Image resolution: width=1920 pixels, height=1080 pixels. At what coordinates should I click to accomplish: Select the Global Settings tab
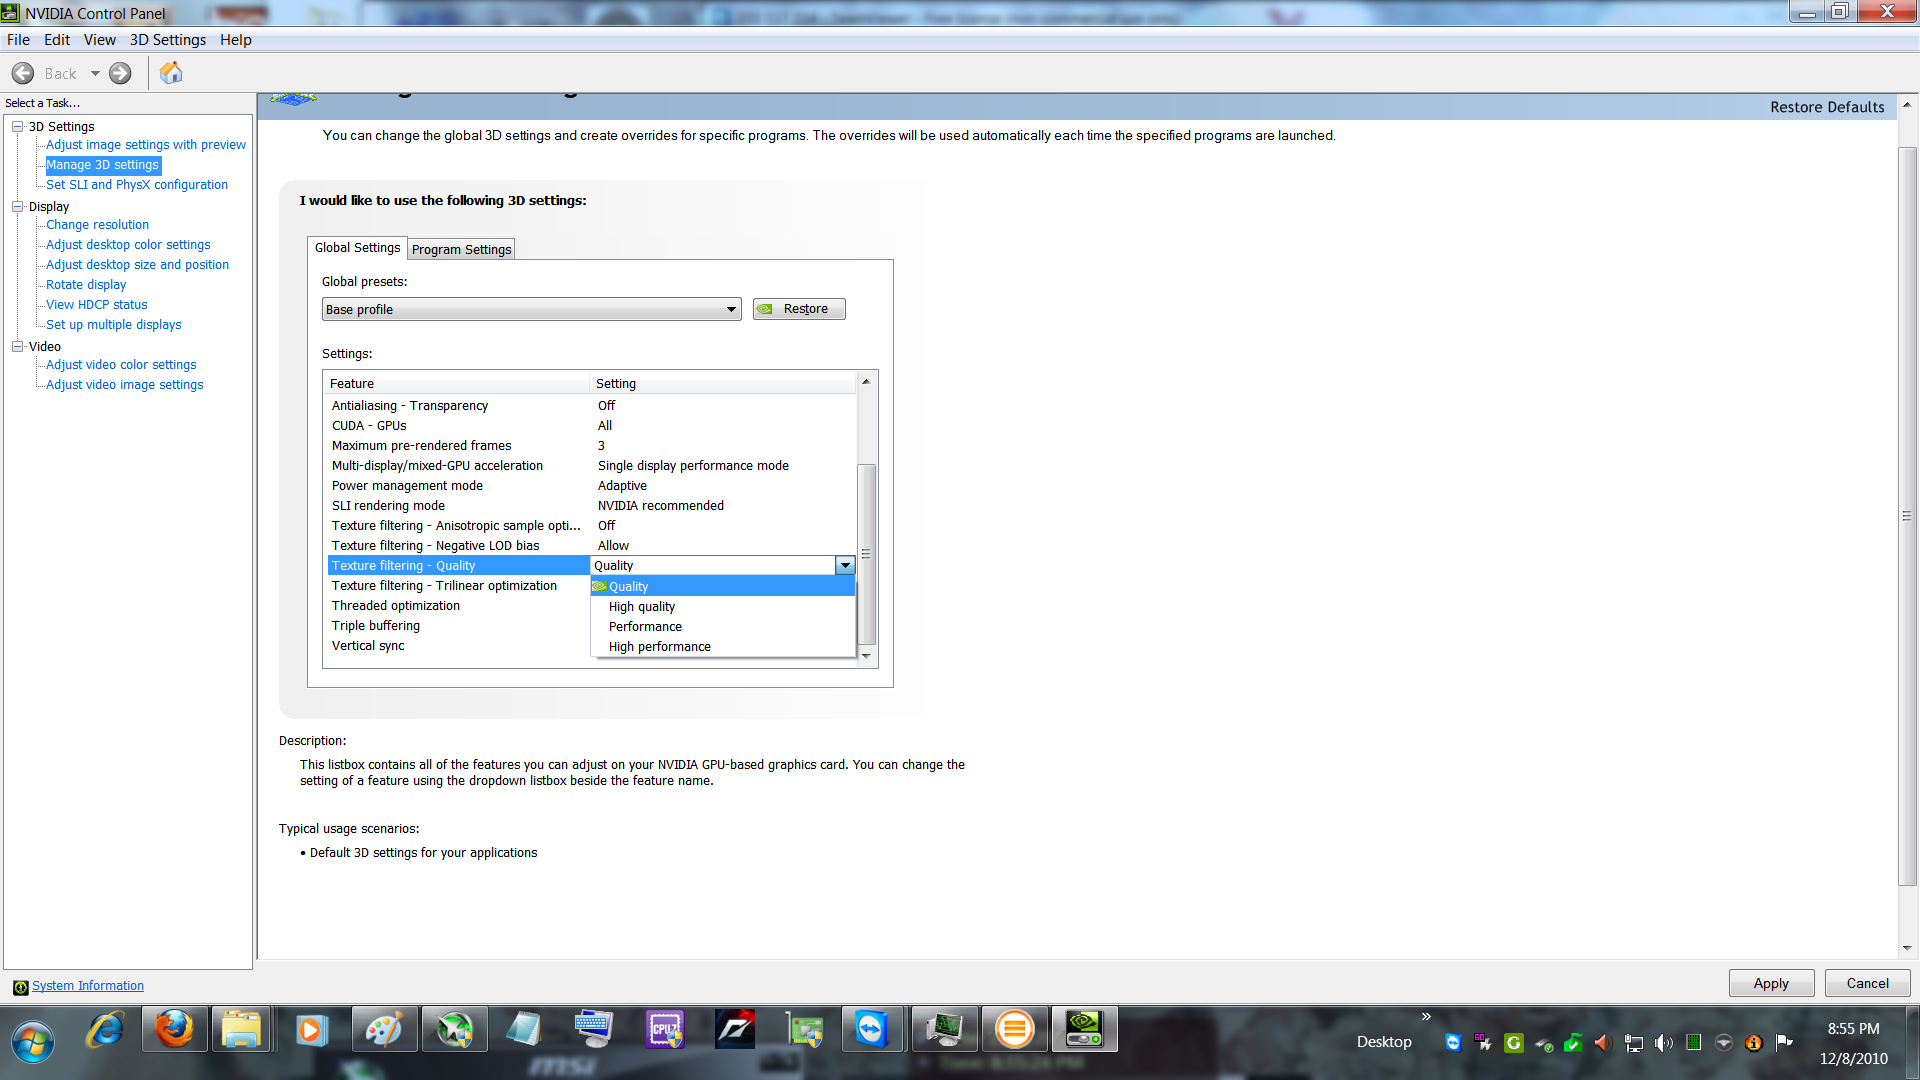(357, 248)
